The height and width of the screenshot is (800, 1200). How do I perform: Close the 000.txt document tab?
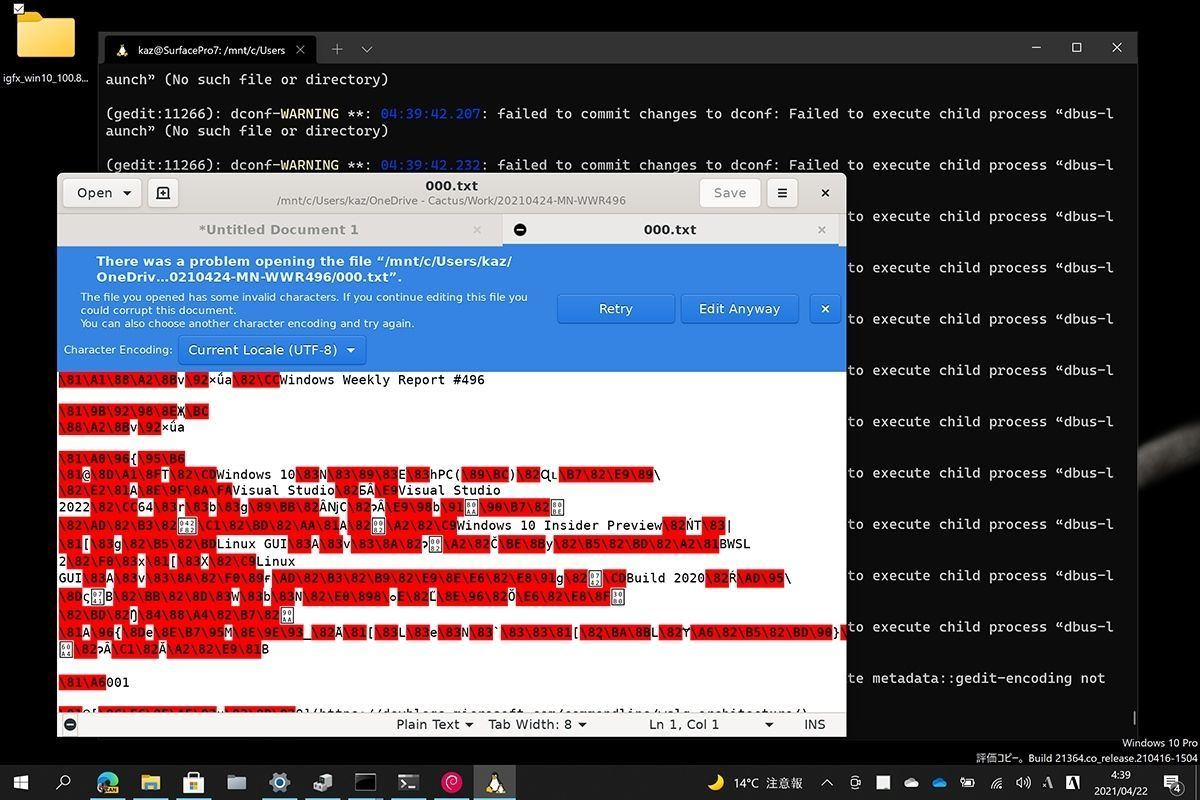822,230
